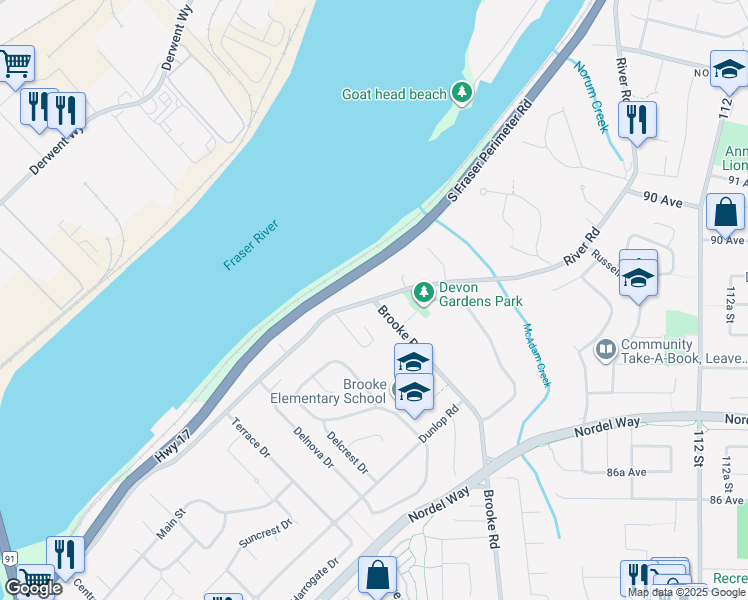The width and height of the screenshot is (748, 600).
Task: Open the school marker beside 112 St top
Action: coord(729,71)
